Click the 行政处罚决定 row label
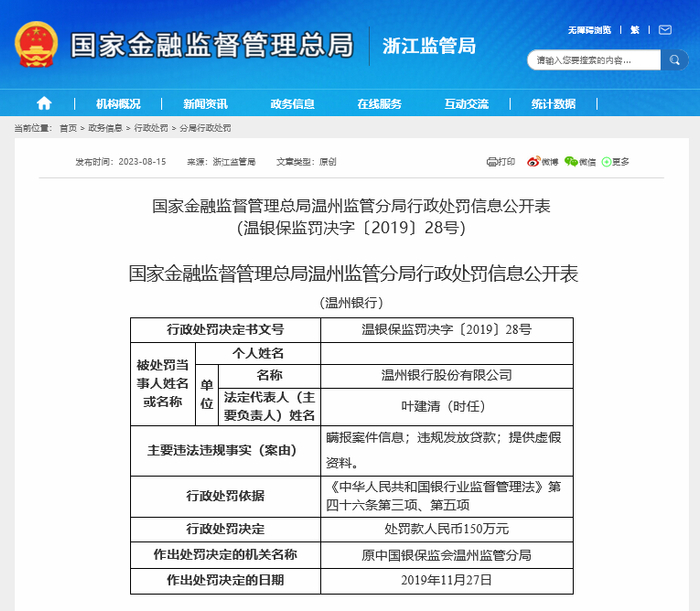 [225, 529]
